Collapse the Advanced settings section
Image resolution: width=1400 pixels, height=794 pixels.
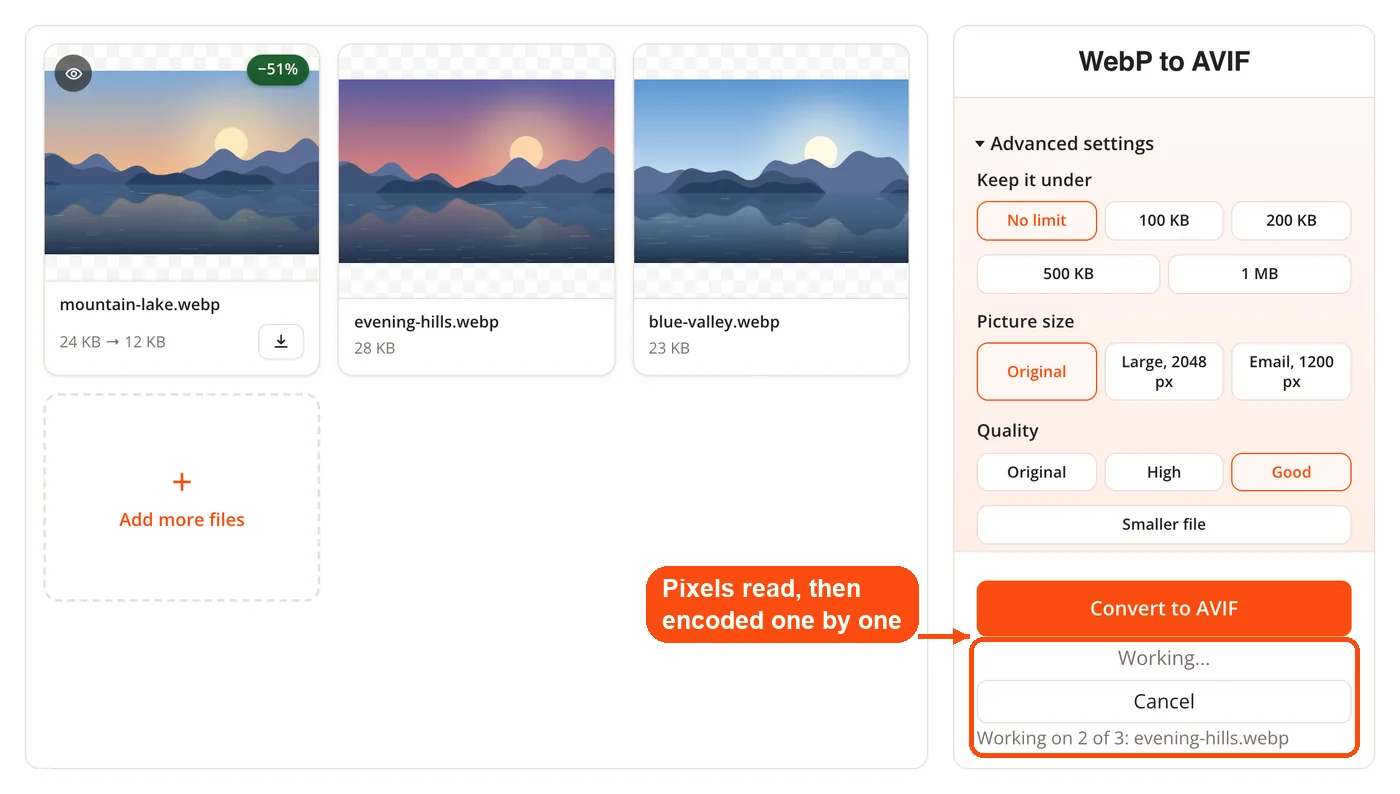point(1065,144)
